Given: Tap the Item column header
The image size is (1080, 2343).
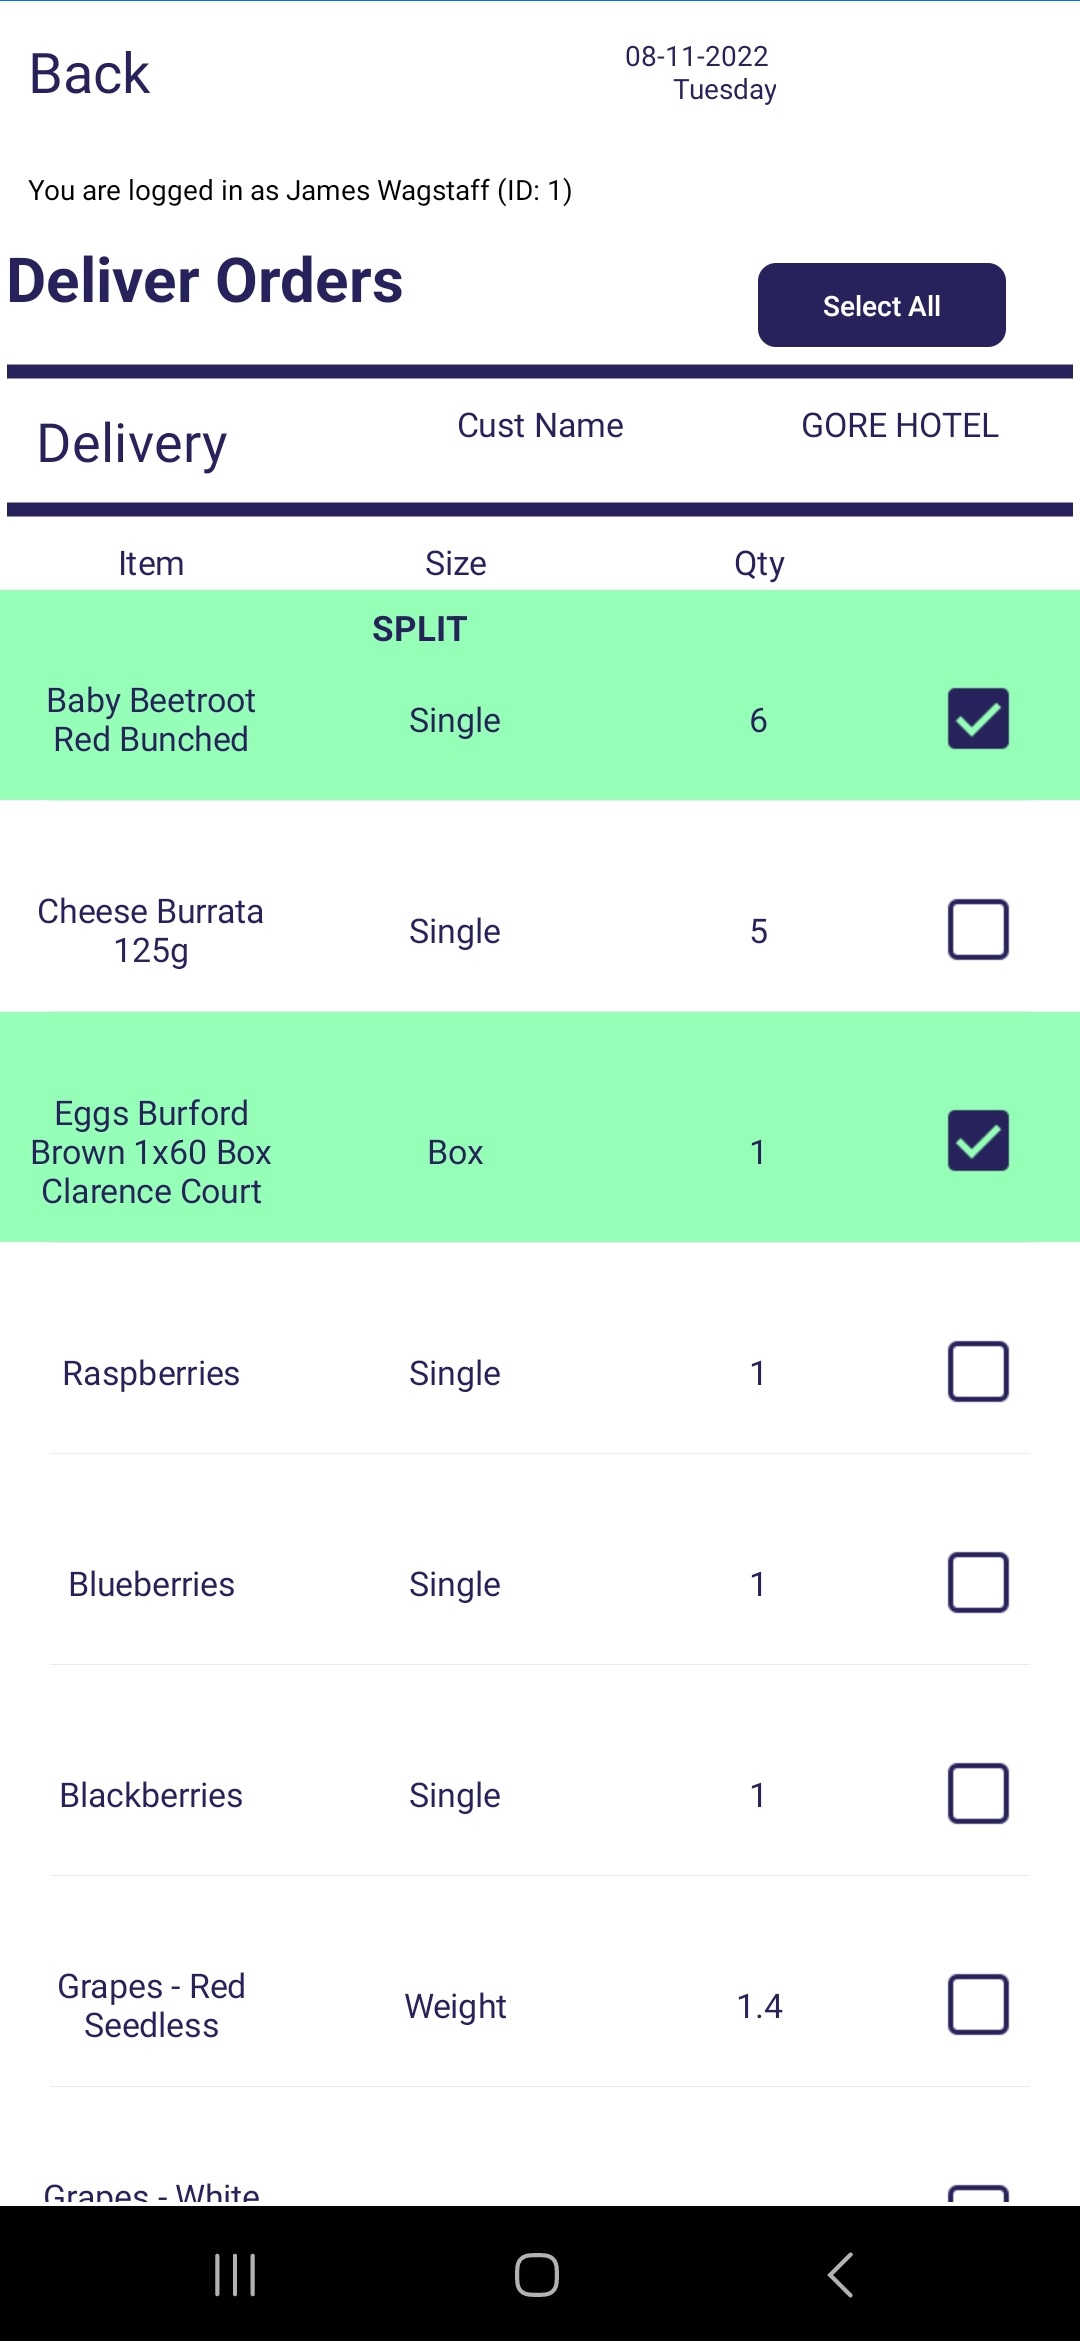Looking at the screenshot, I should point(151,563).
